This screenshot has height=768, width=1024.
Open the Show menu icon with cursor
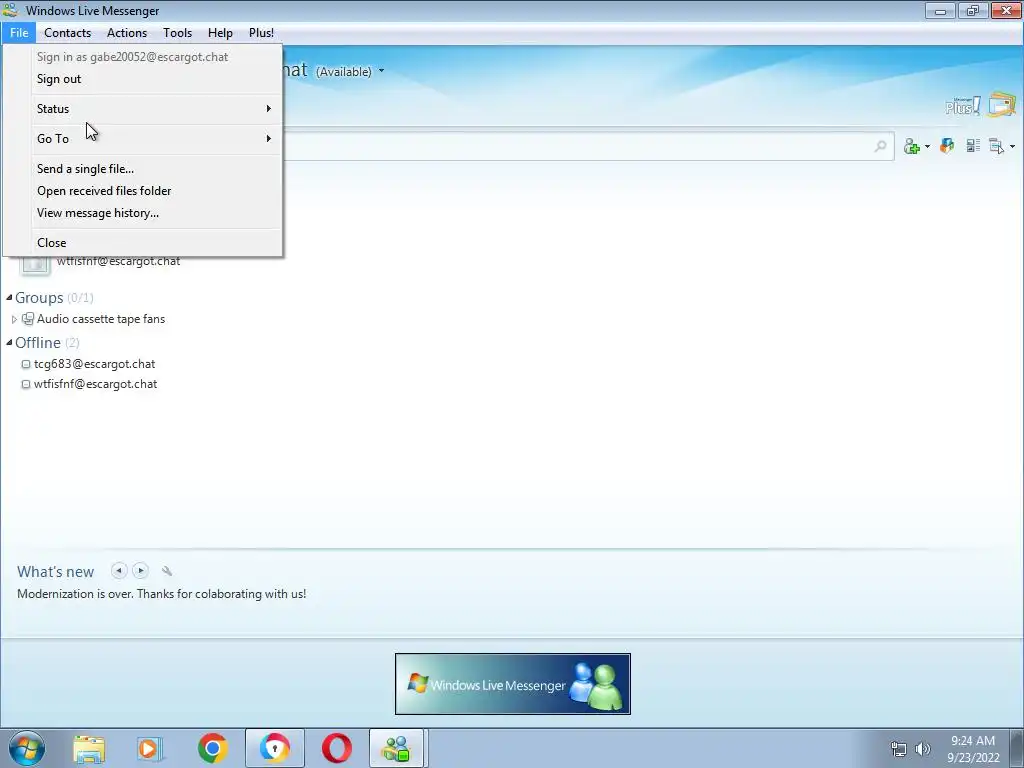pos(997,146)
